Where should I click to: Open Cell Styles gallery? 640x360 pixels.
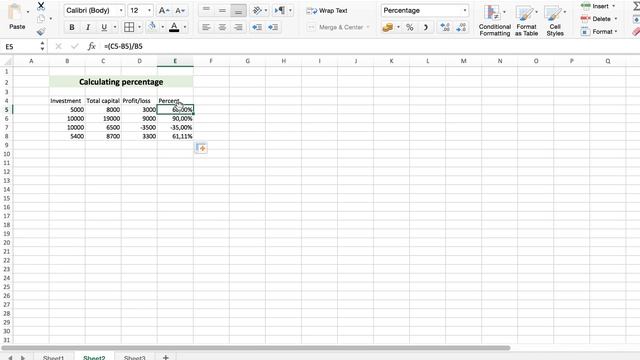555,20
